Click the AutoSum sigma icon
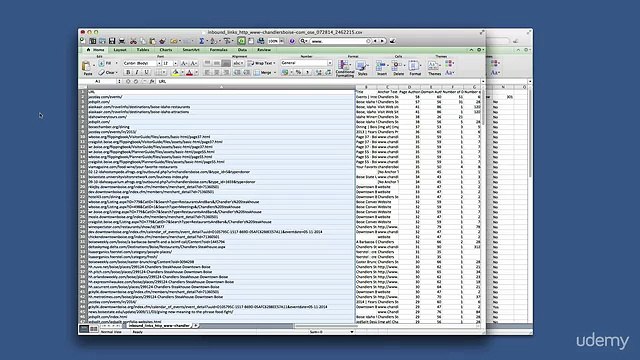This screenshot has height=360, width=640. [202, 41]
